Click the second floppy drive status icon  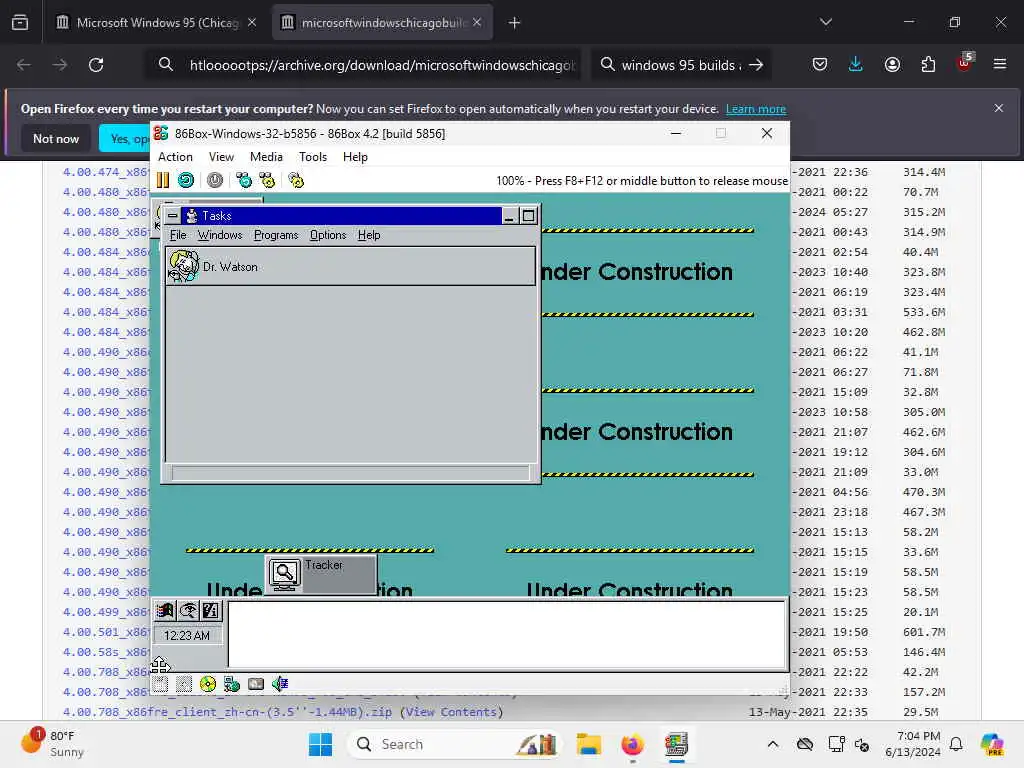(x=184, y=684)
